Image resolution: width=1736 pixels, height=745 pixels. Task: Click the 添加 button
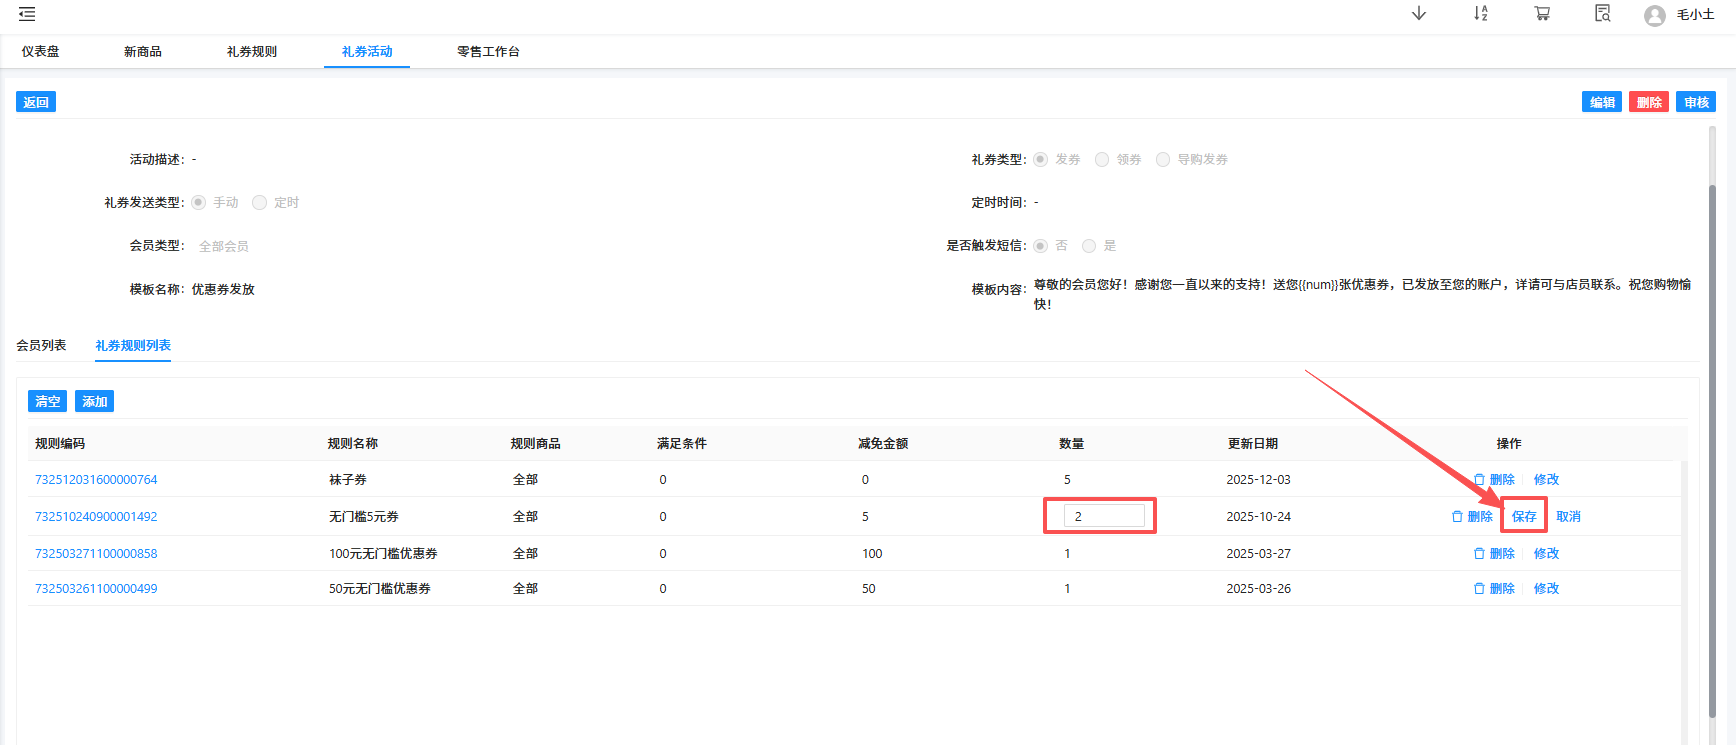(x=94, y=401)
